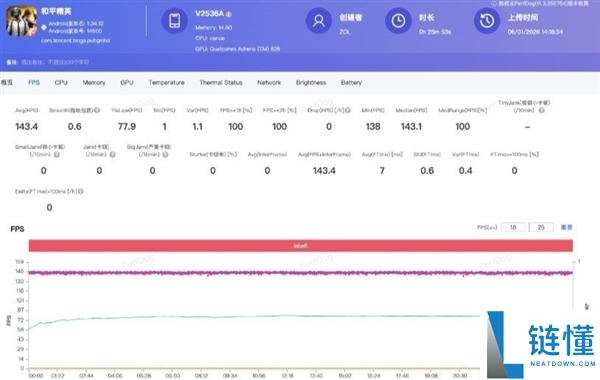Image resolution: width=600 pixels, height=380 pixels.
Task: Open the GPU tab
Action: [127, 82]
